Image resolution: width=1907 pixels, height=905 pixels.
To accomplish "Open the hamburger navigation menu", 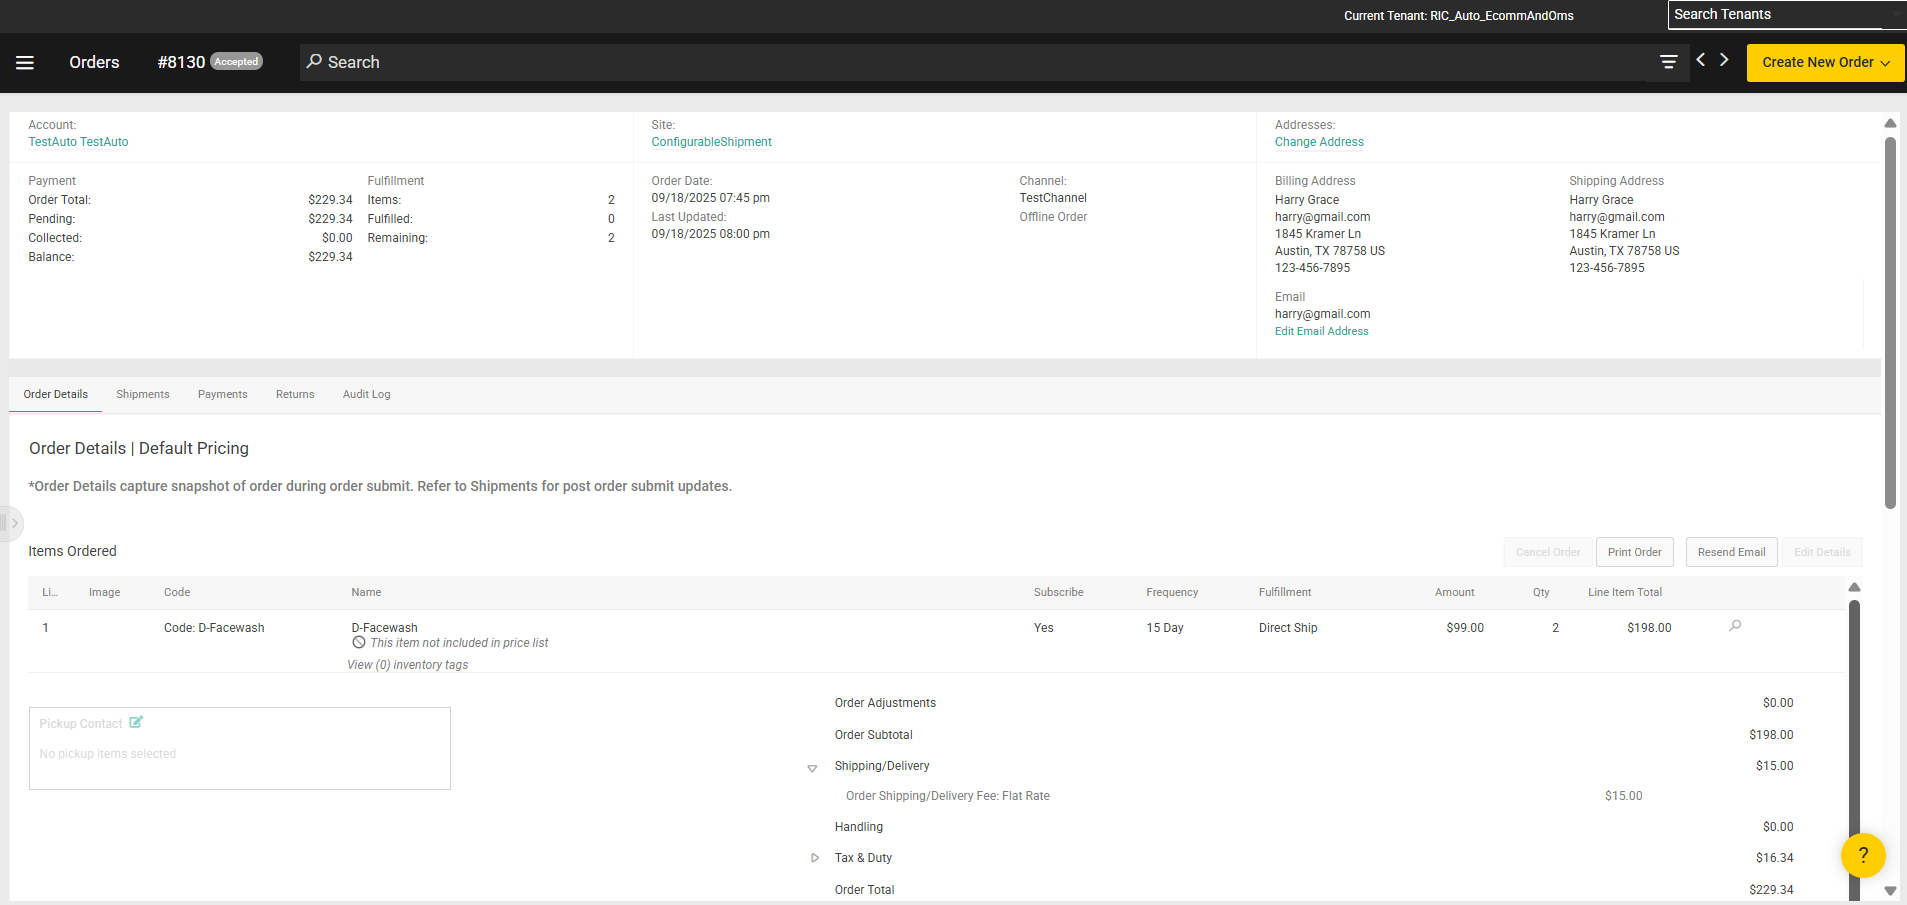I will [x=25, y=62].
